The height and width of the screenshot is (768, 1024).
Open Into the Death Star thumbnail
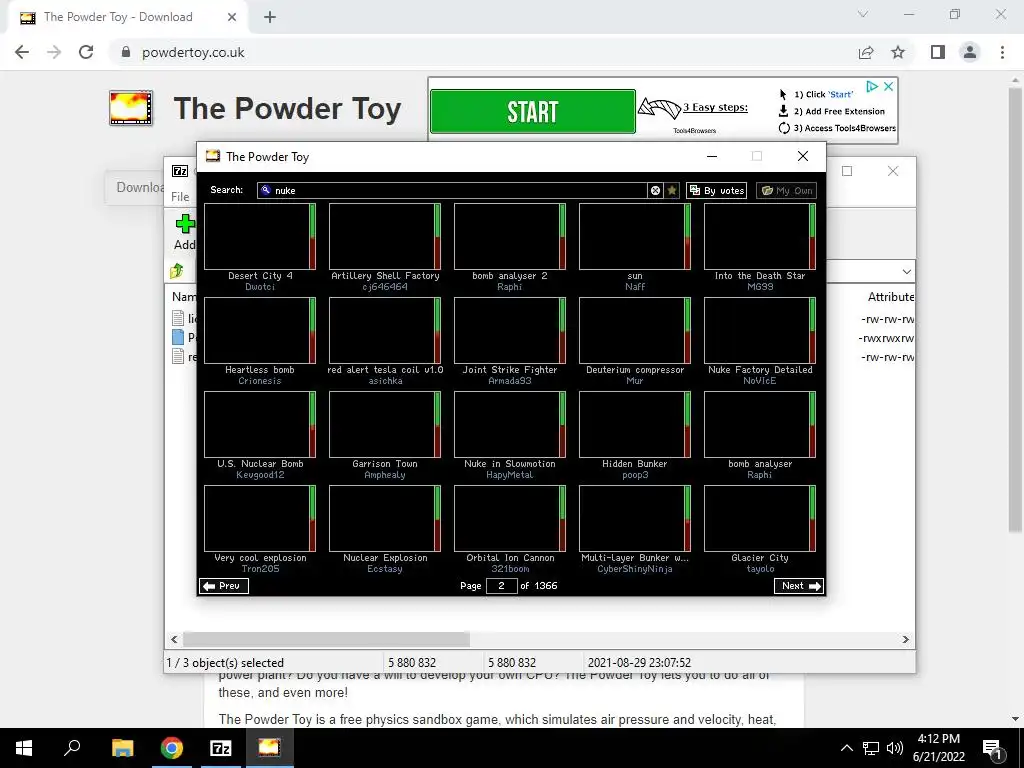(x=760, y=236)
